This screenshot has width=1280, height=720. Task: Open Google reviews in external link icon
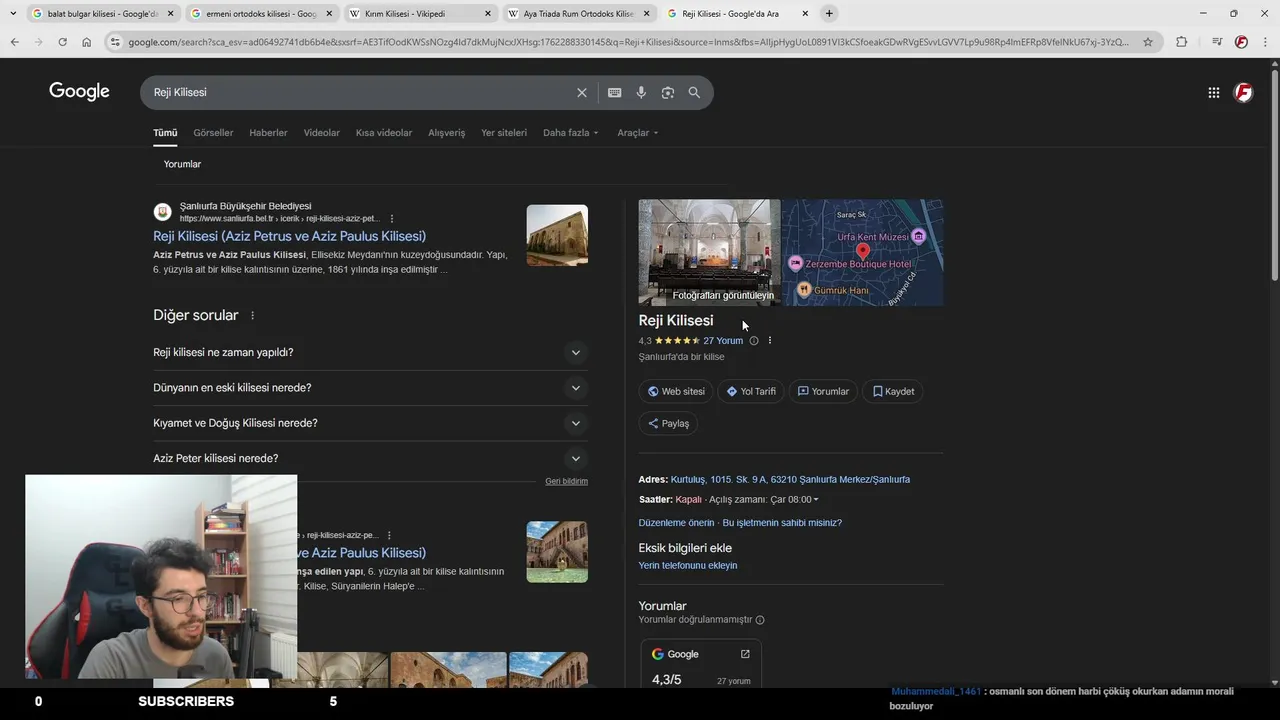point(745,654)
